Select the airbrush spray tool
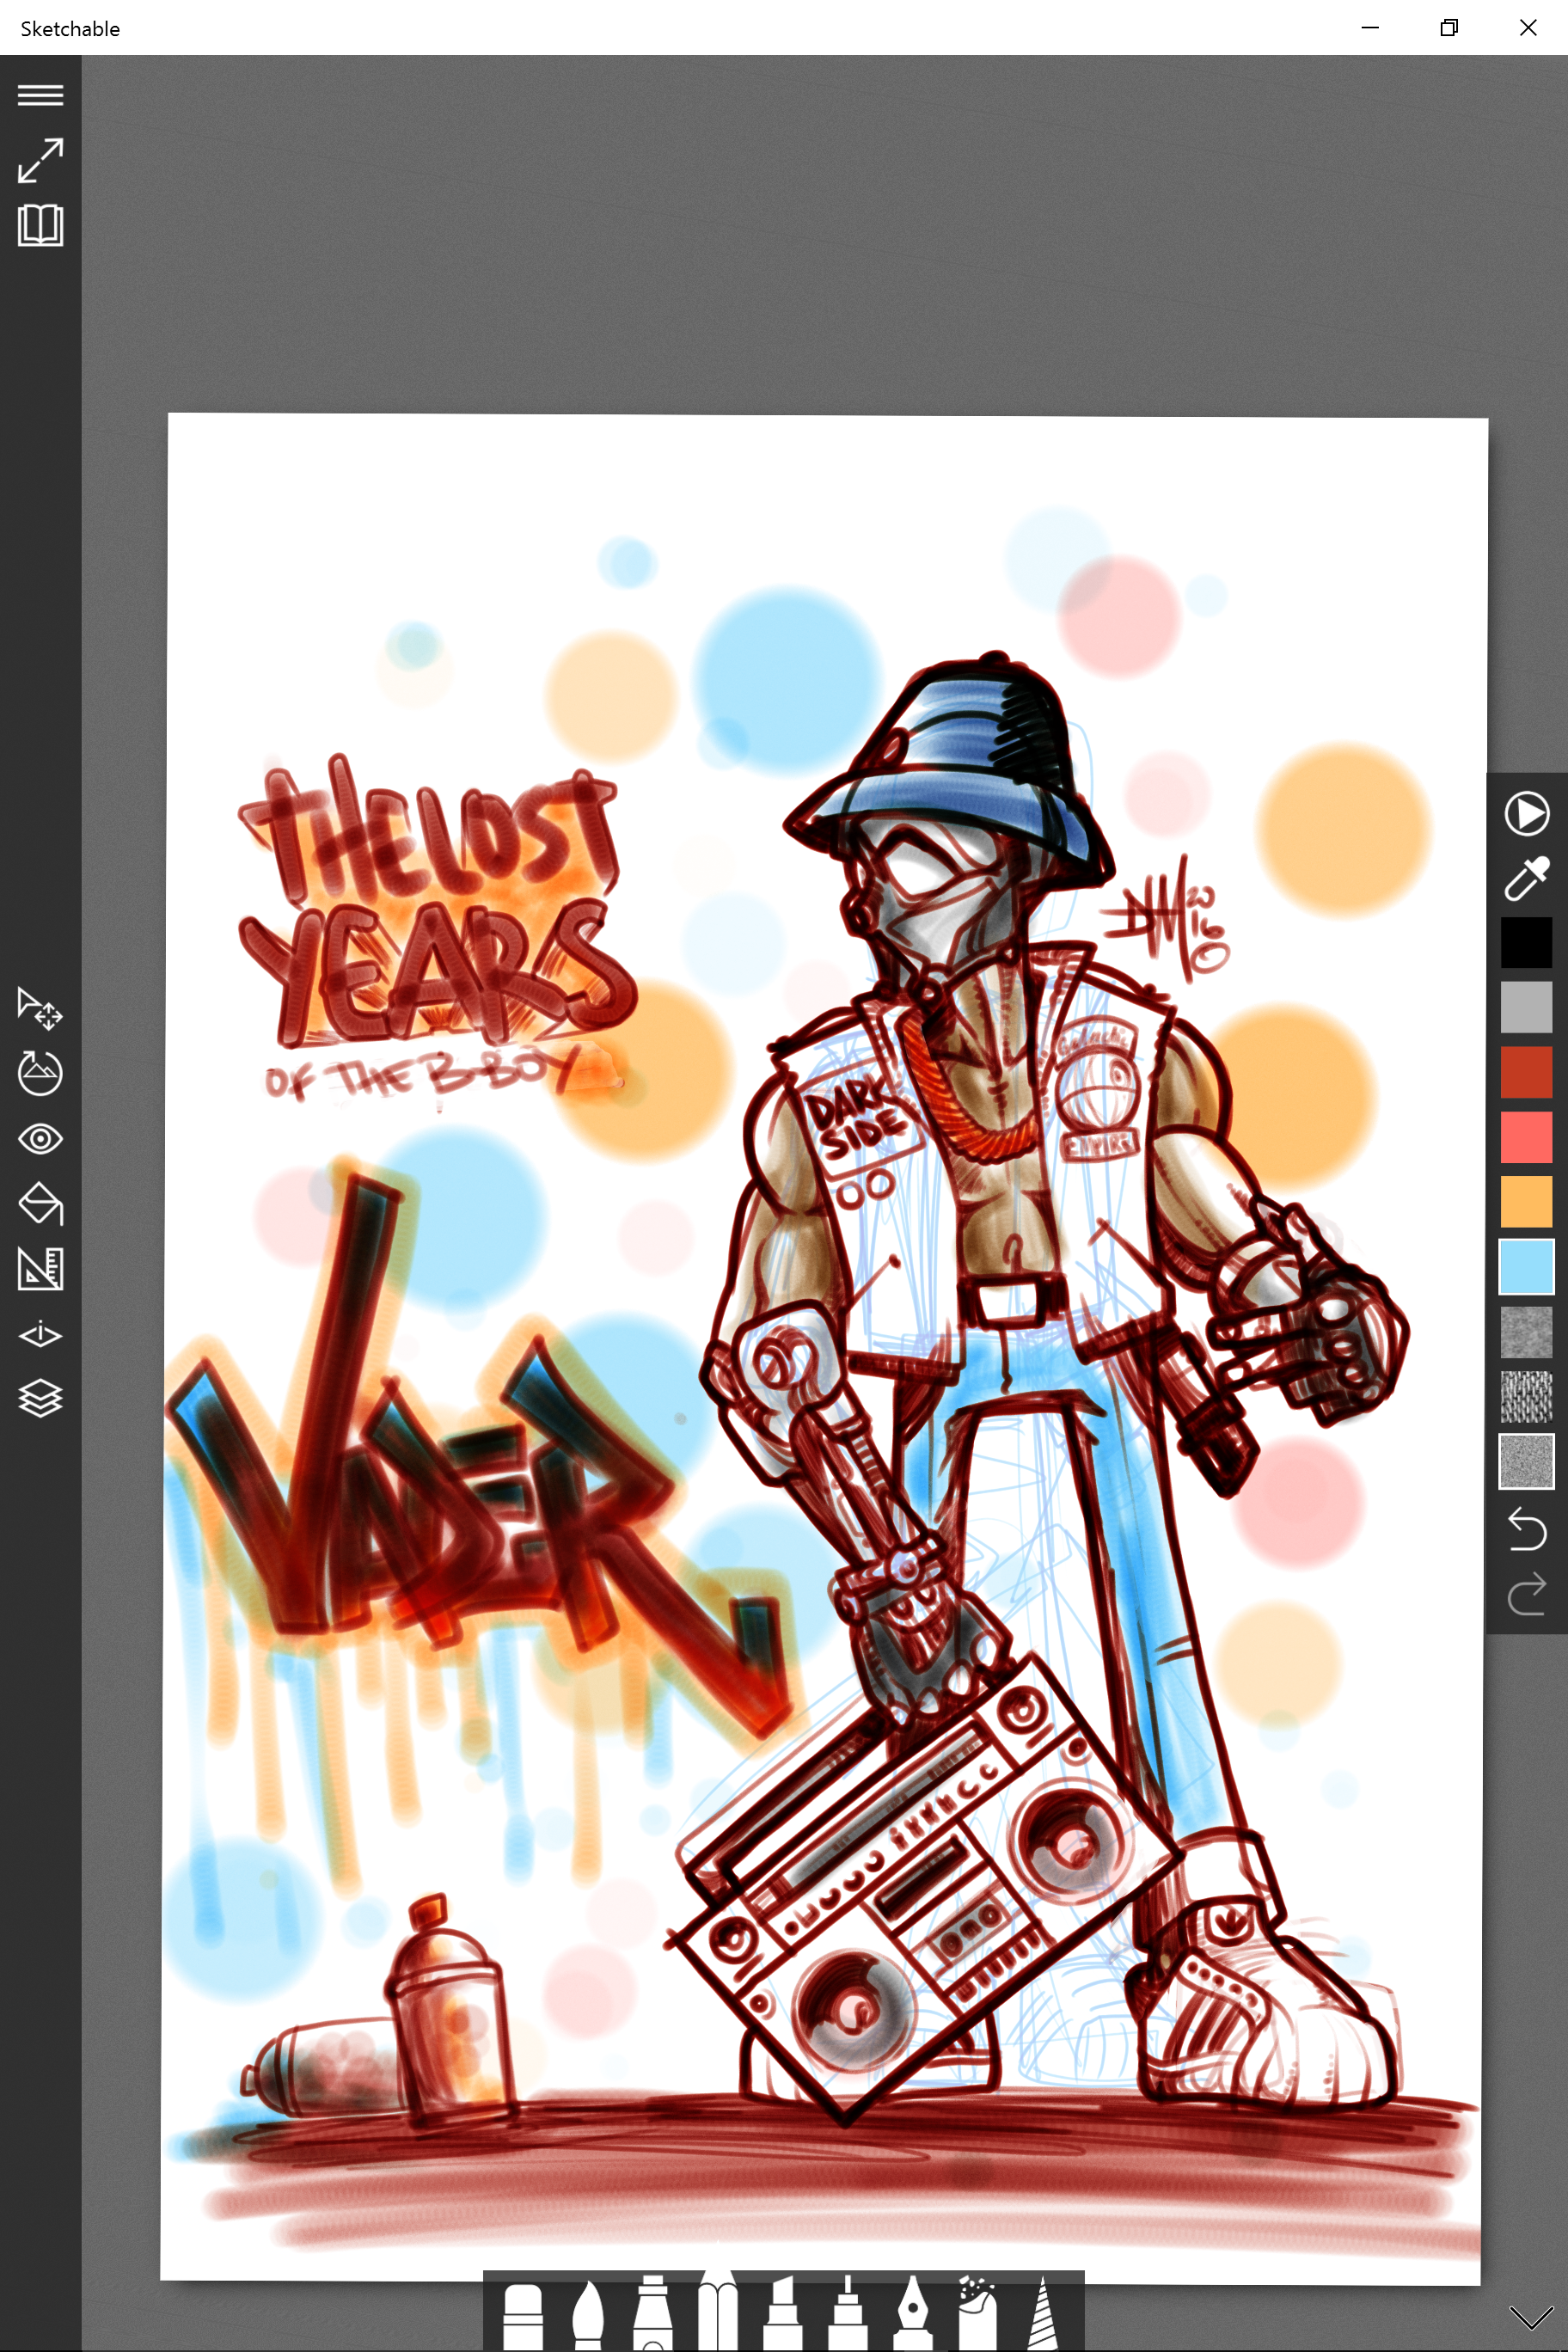The width and height of the screenshot is (1568, 2352). click(977, 2314)
